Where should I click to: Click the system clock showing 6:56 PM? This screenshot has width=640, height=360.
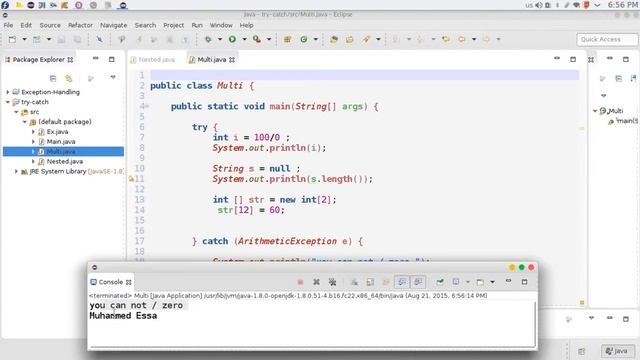coord(622,5)
